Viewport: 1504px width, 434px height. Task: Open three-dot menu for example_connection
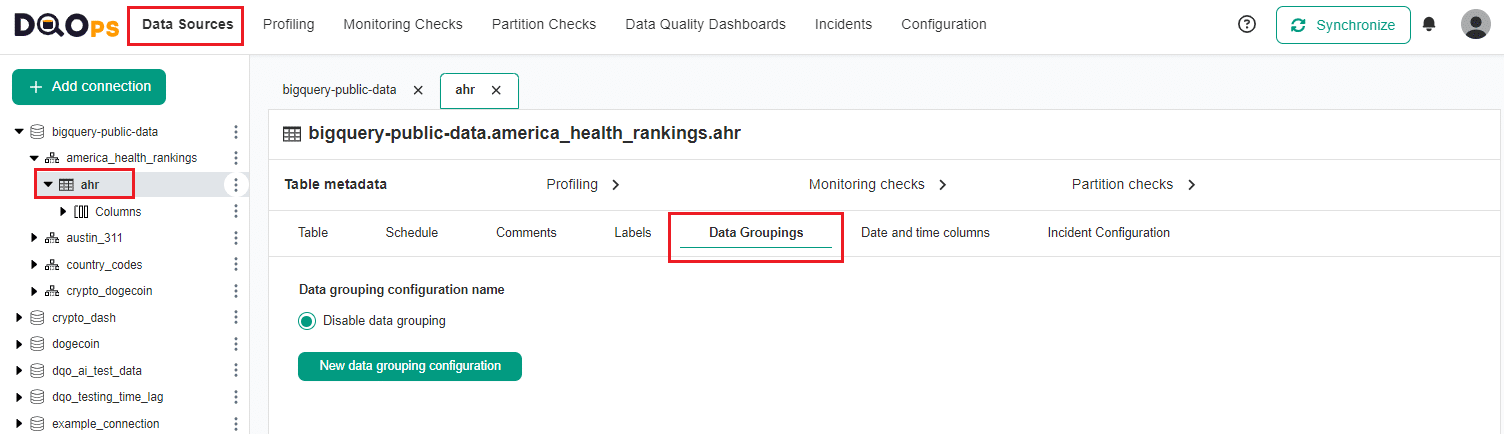click(236, 423)
